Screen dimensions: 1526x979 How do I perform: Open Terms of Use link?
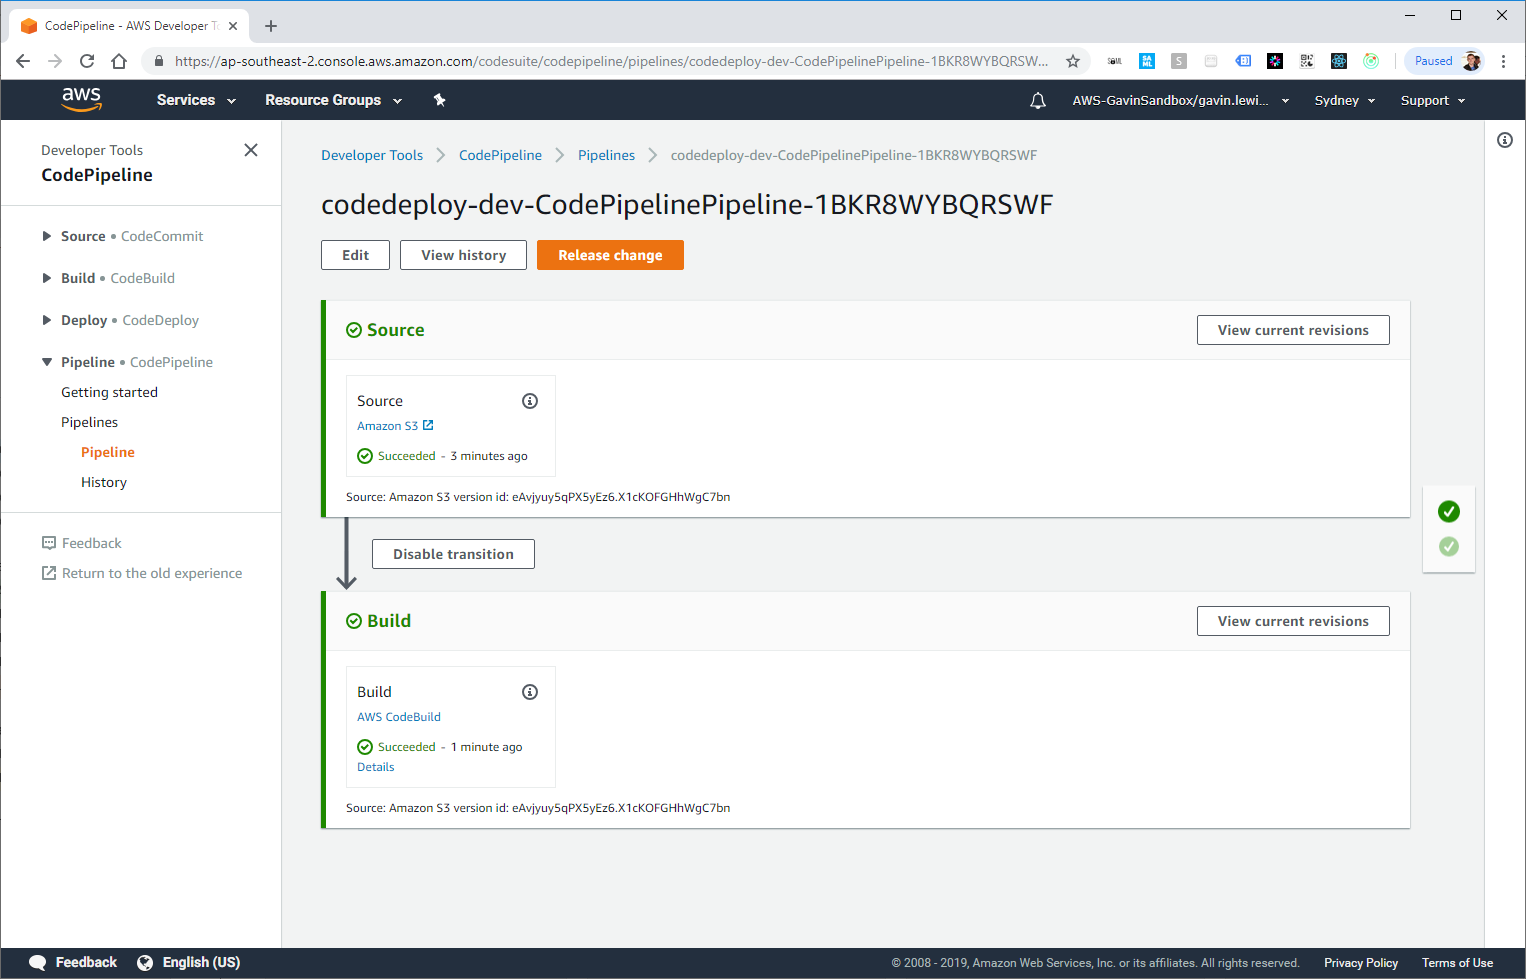click(1457, 963)
